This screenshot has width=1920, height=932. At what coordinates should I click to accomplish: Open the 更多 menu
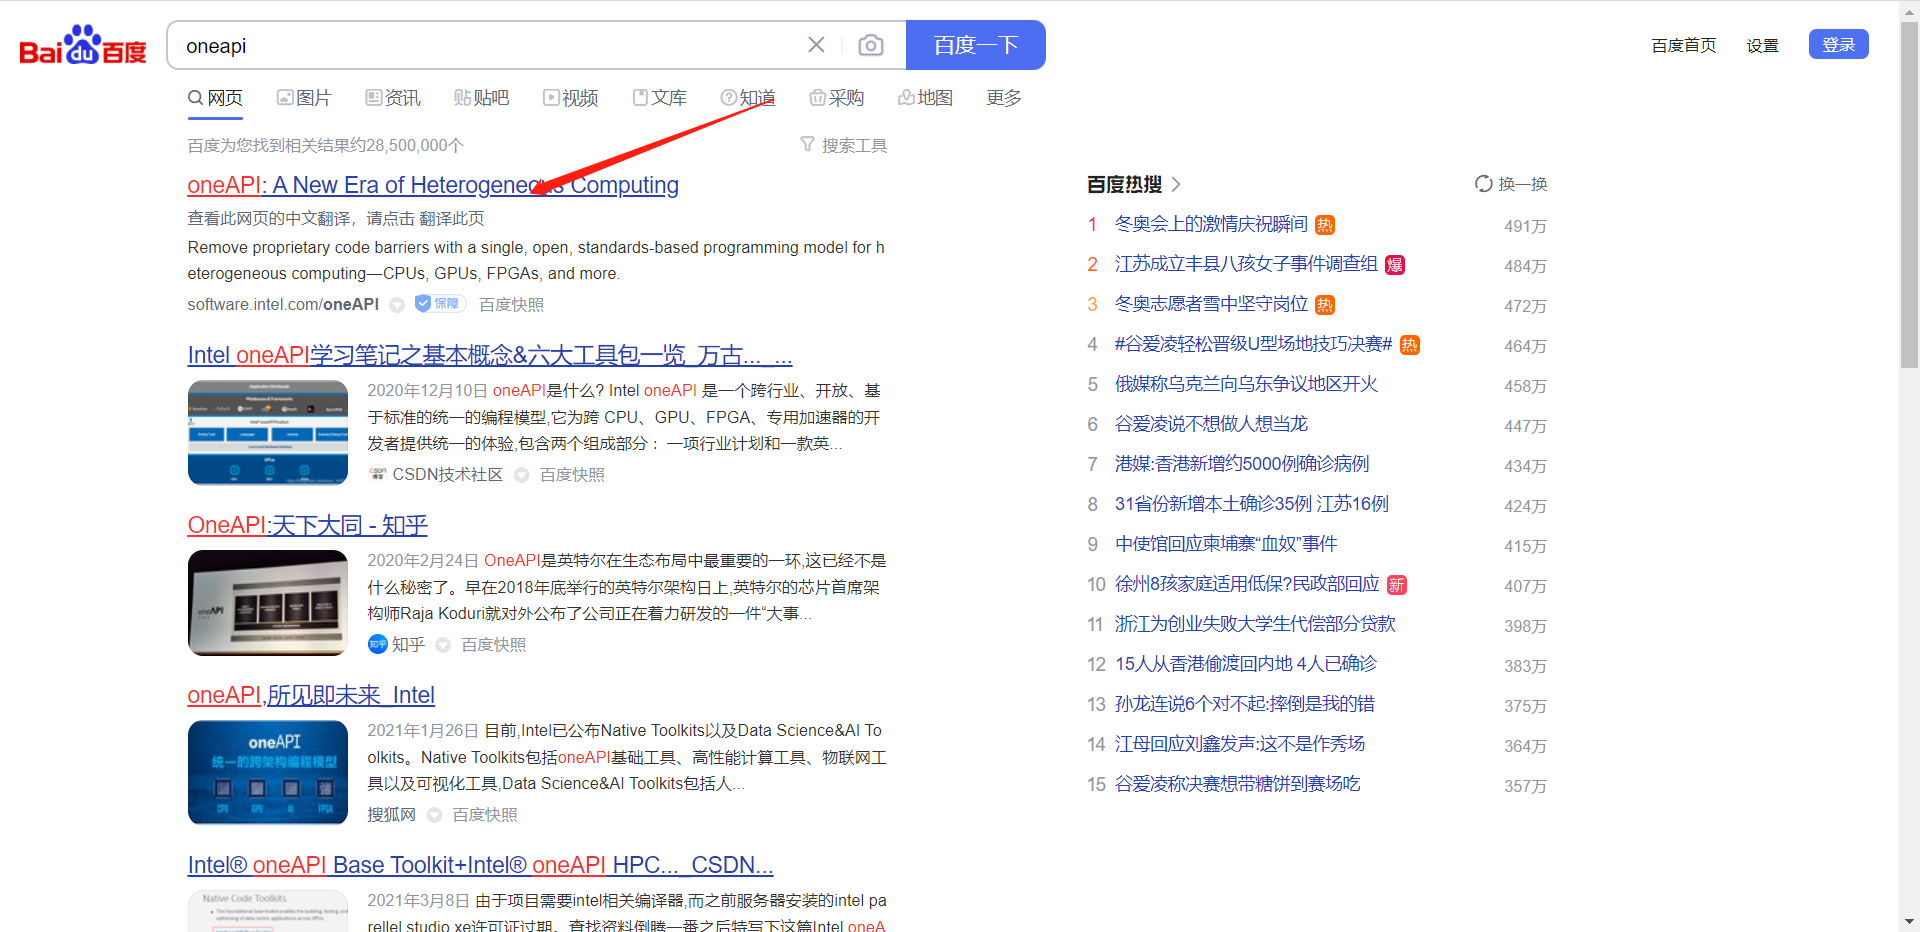pyautogui.click(x=1003, y=97)
